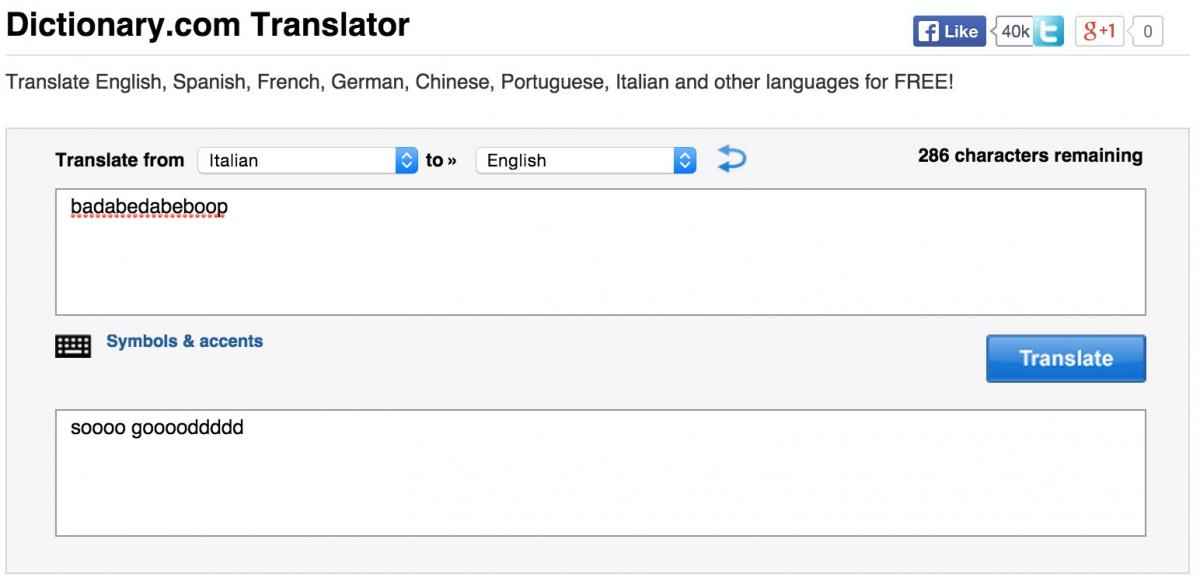Image resolution: width=1200 pixels, height=578 pixels.
Task: Click the Facebook Like button
Action: pos(949,32)
